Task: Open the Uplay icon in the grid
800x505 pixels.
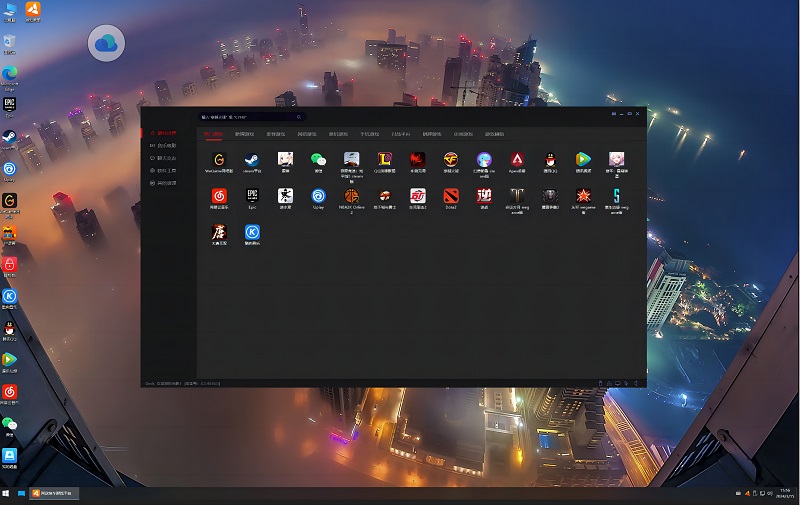Action: pos(318,195)
